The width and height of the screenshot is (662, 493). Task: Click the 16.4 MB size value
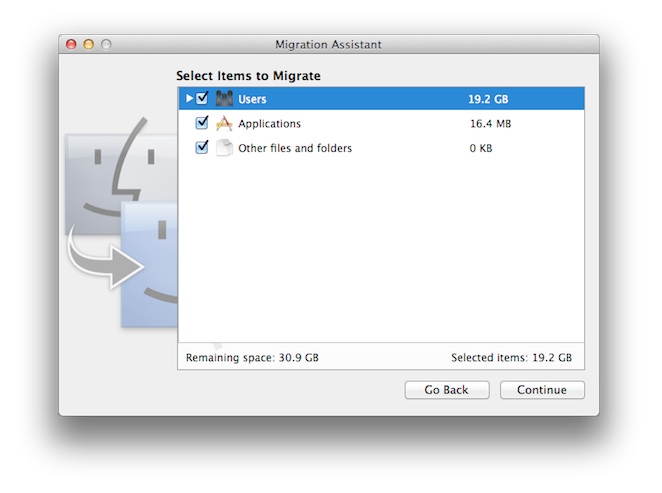[491, 124]
